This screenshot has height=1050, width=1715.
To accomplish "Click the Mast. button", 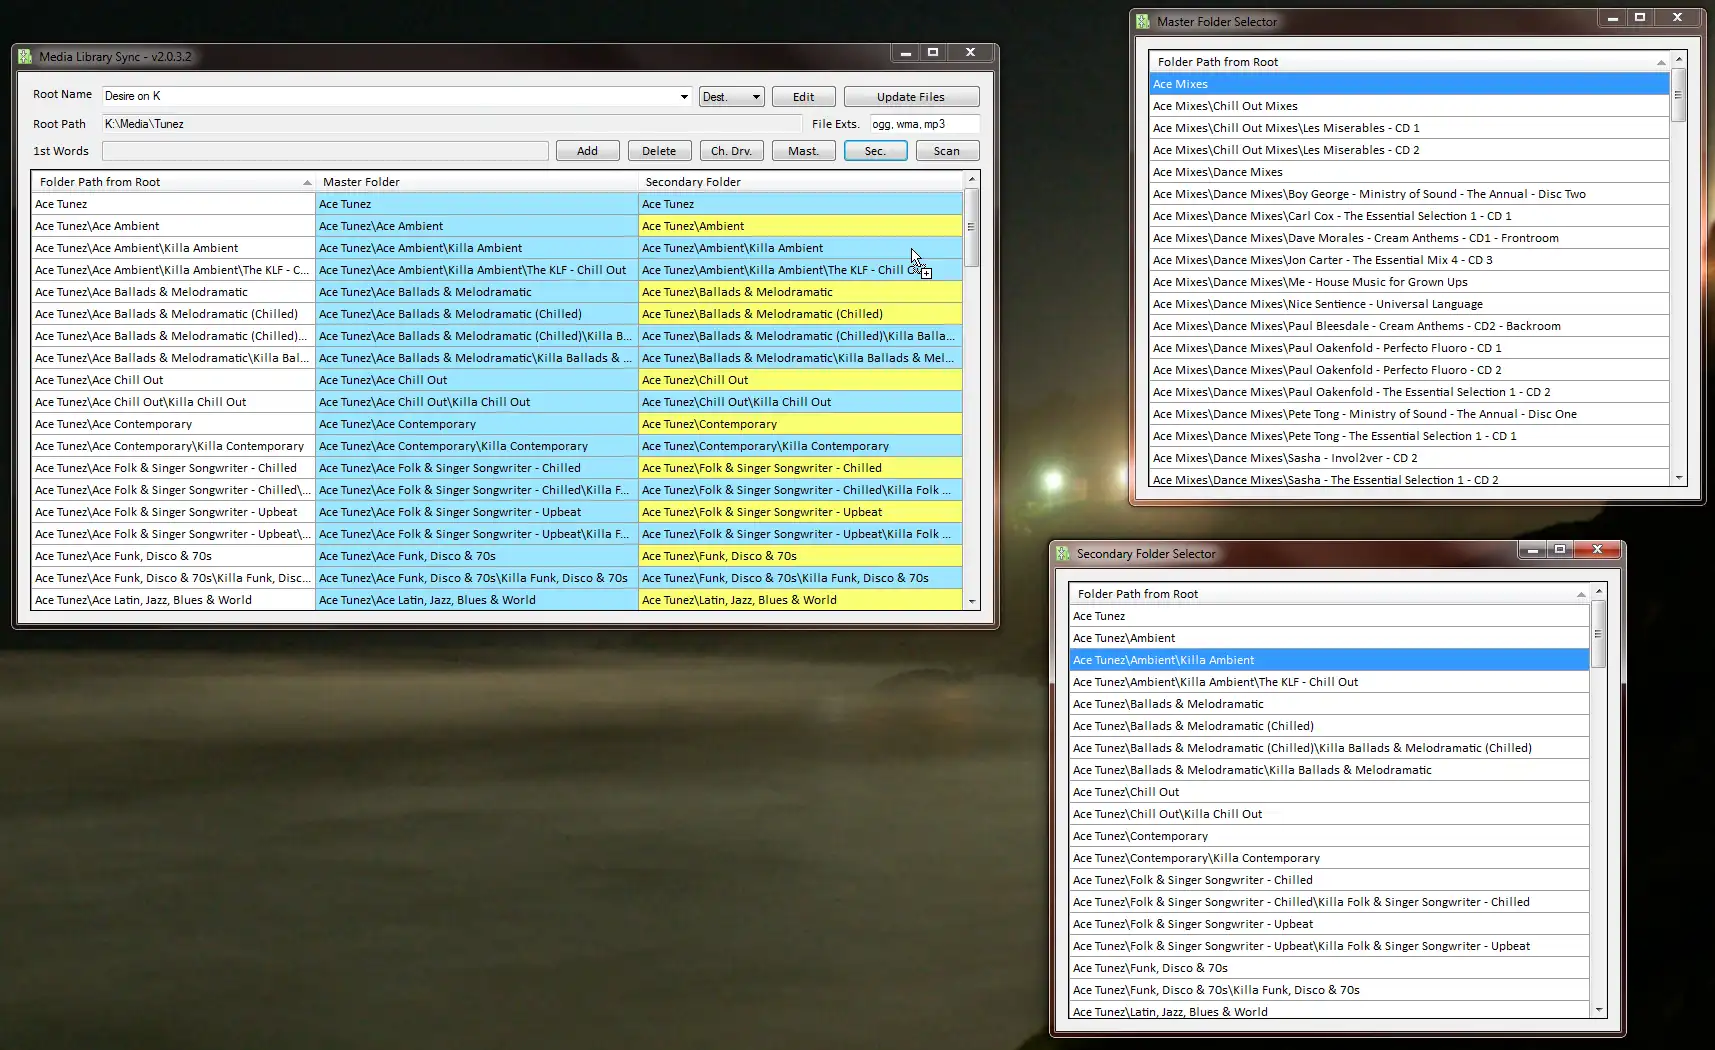I will 804,151.
